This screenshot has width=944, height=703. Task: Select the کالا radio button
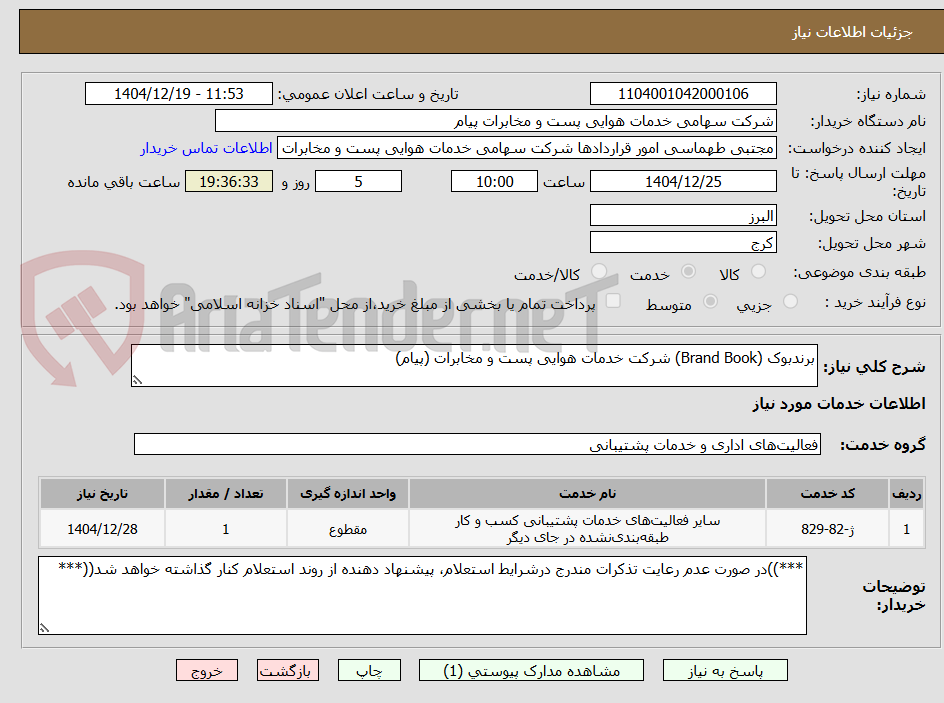coord(759,272)
